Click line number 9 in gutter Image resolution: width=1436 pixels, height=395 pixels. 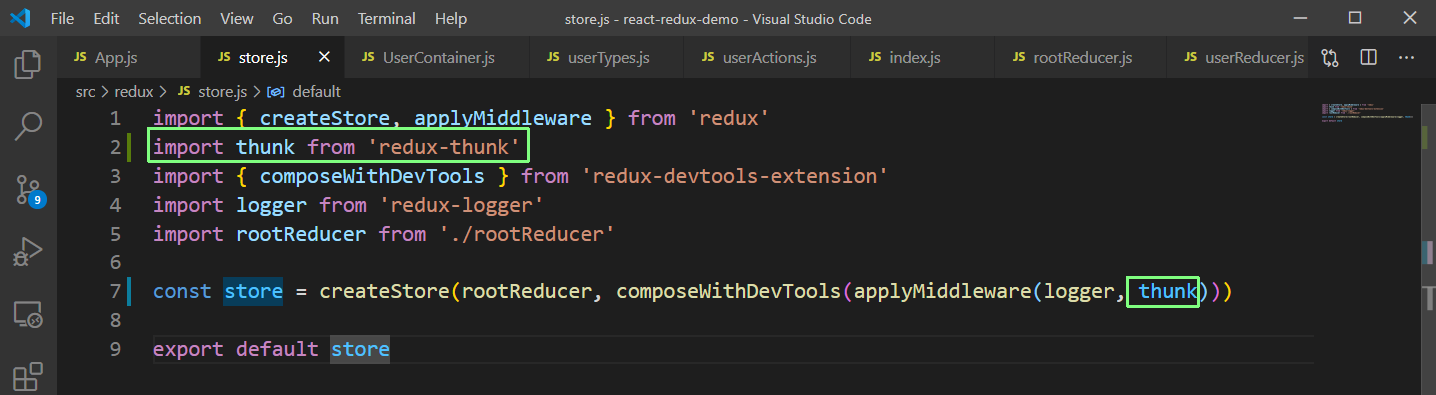115,350
